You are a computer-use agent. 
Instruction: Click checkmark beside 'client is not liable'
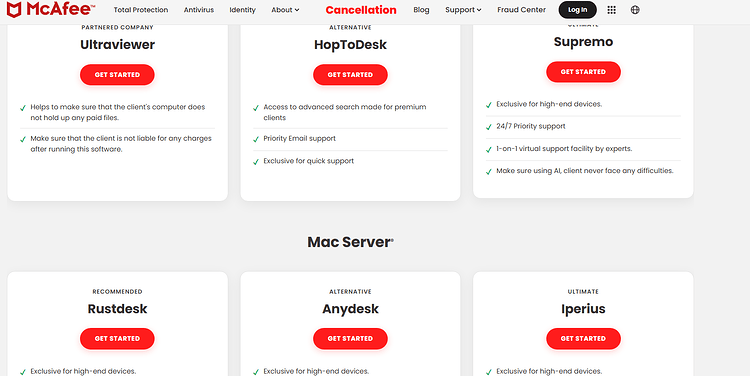(x=23, y=139)
